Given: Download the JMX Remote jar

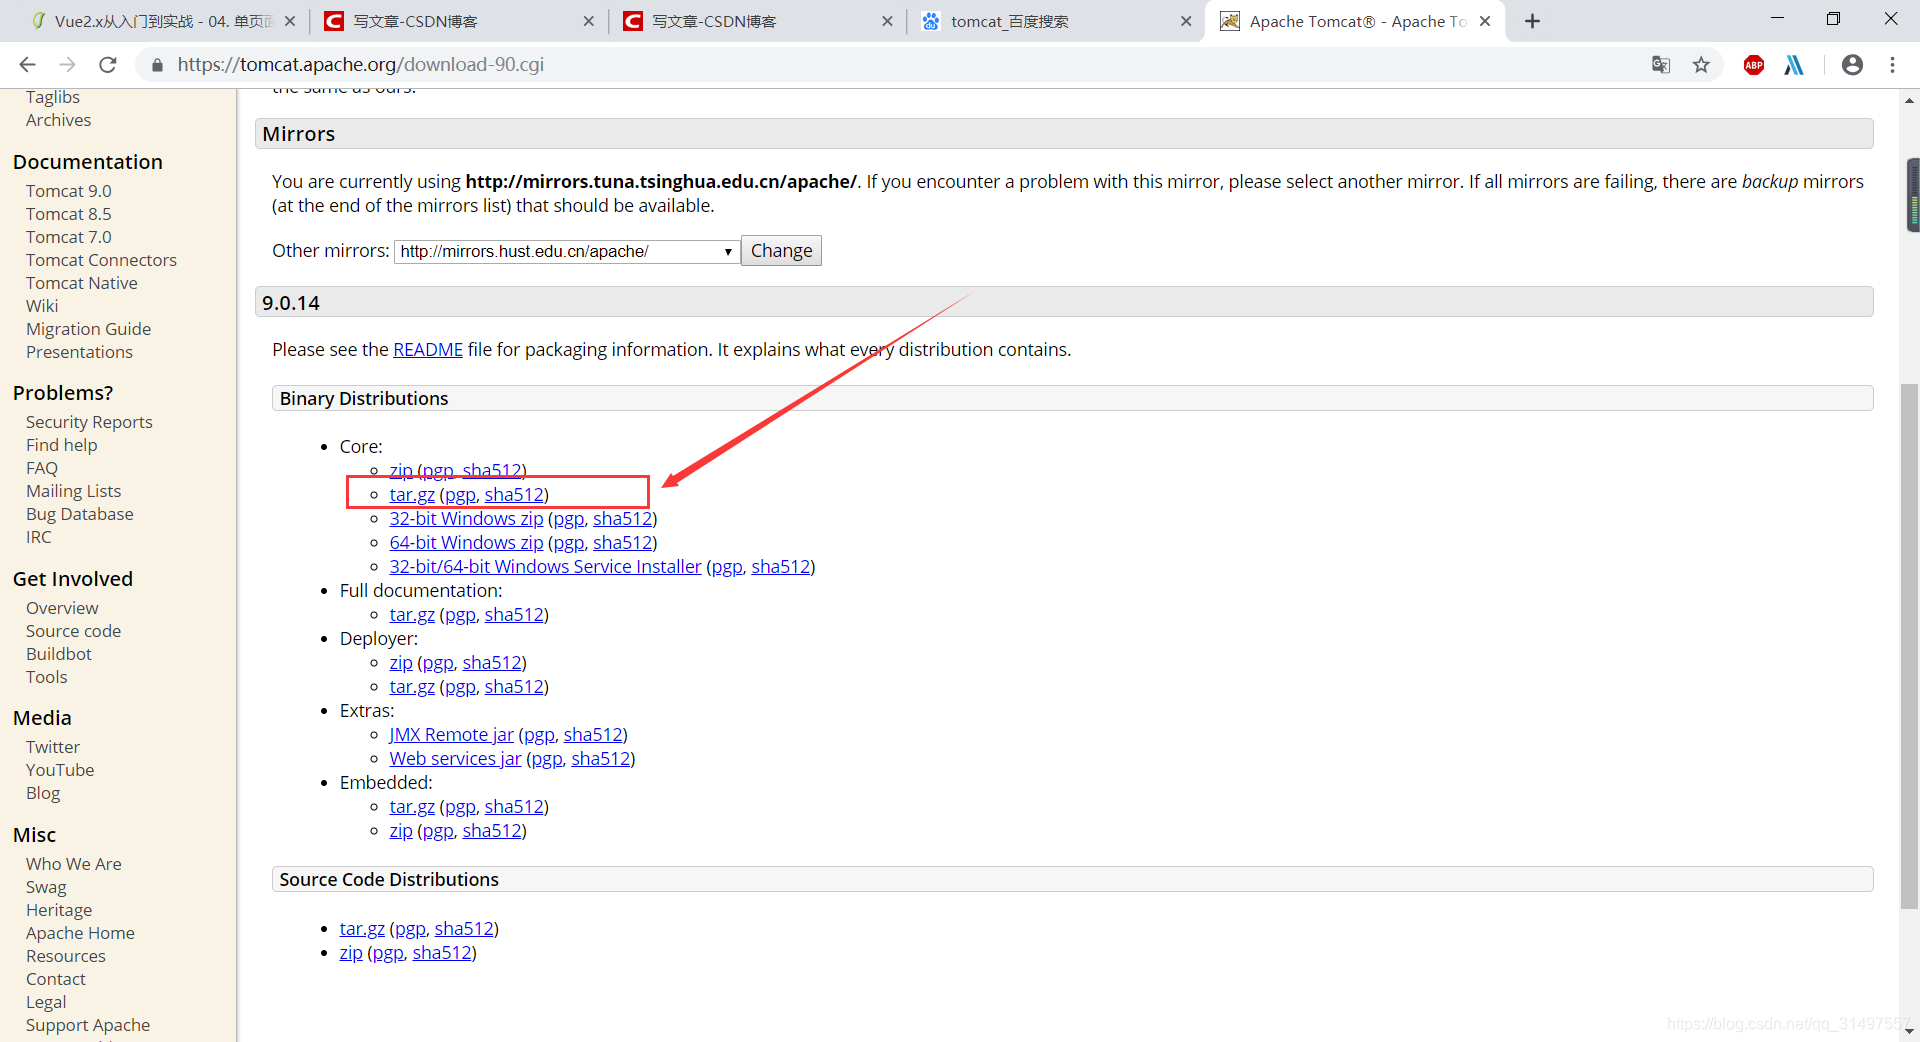Looking at the screenshot, I should click(451, 735).
